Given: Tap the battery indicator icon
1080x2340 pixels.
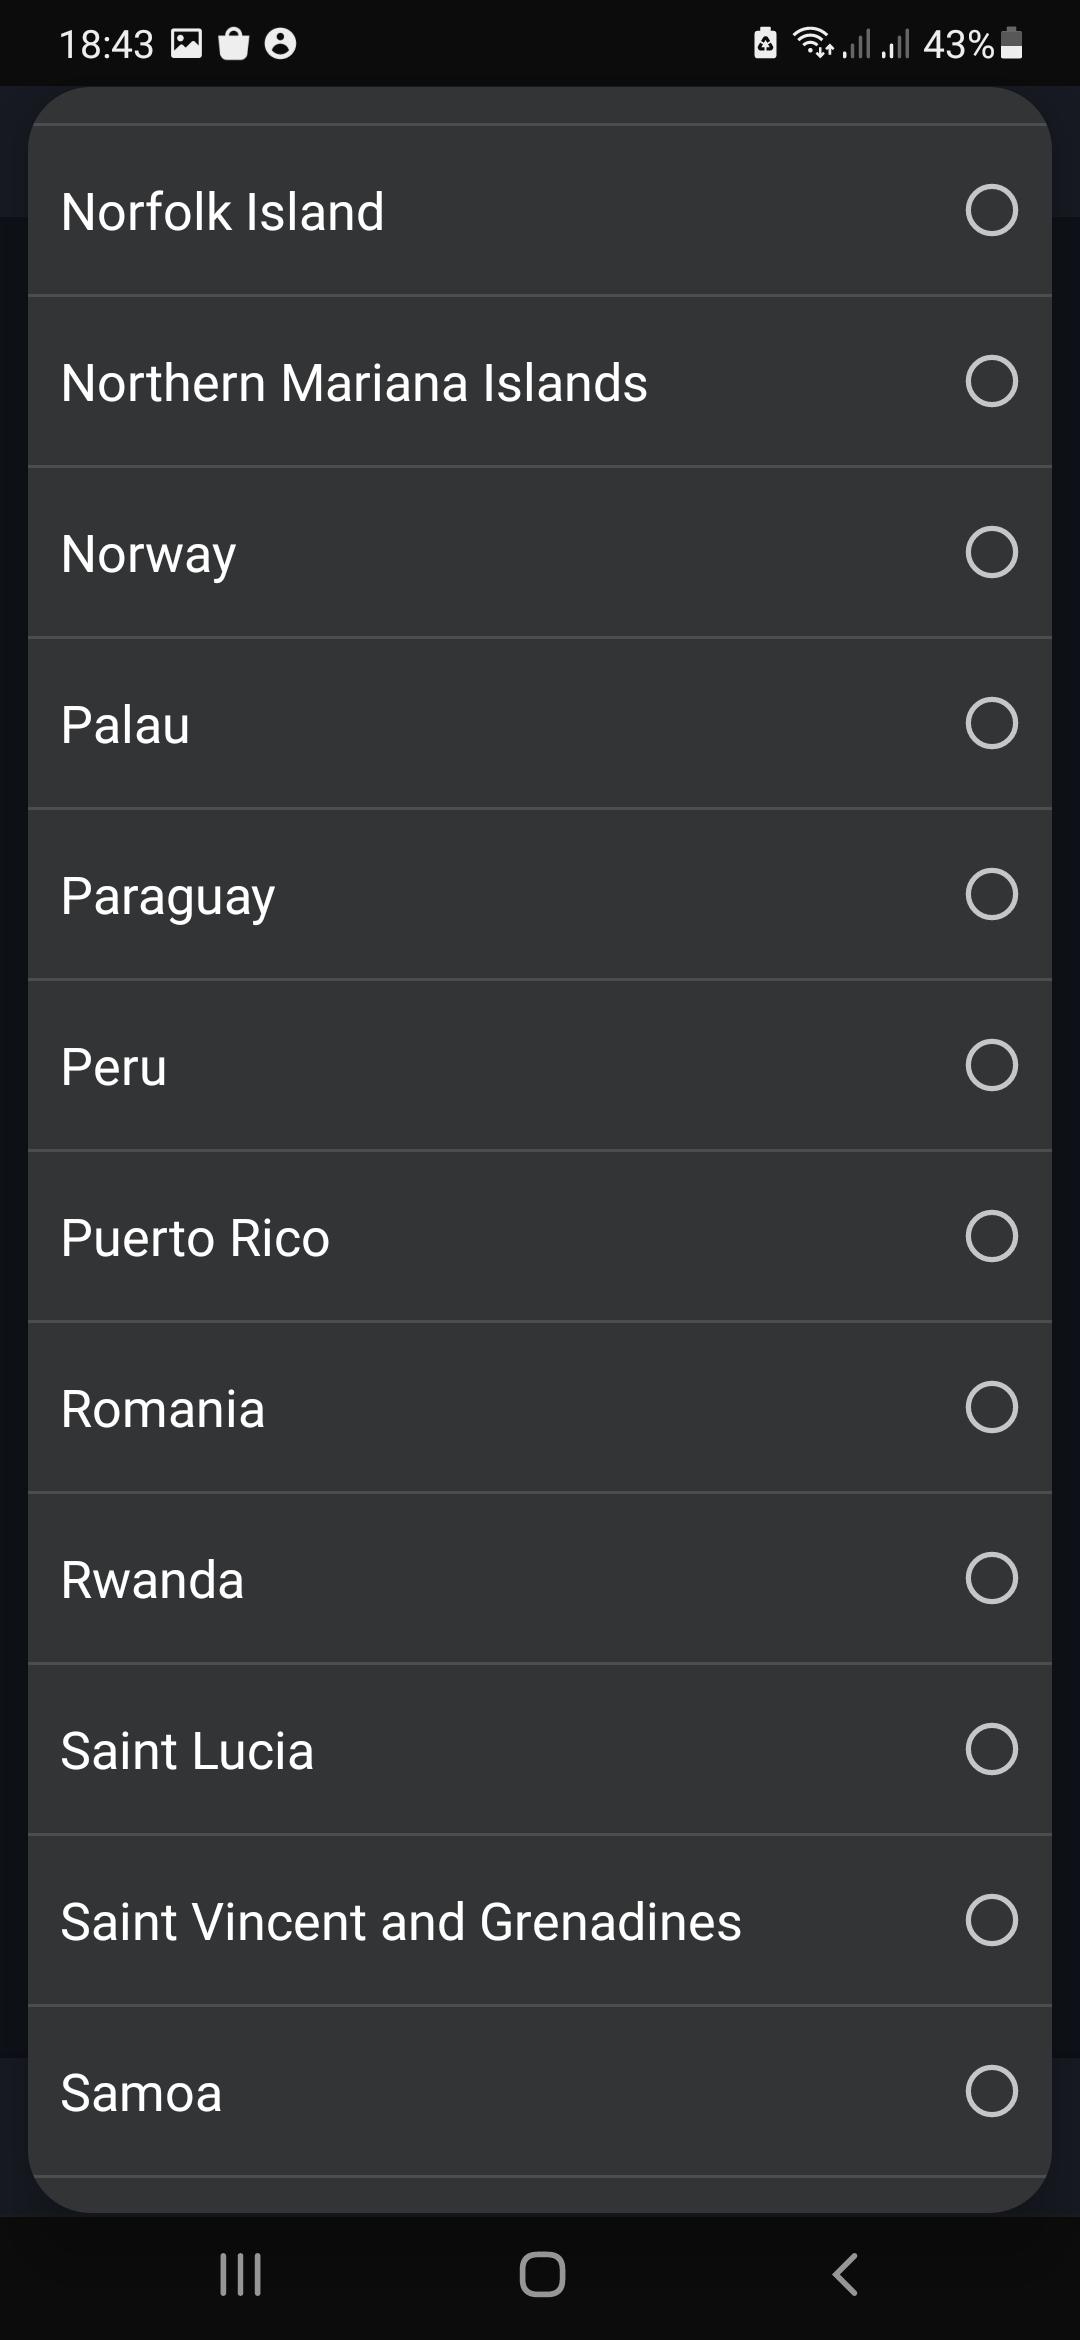Looking at the screenshot, I should (x=1011, y=43).
